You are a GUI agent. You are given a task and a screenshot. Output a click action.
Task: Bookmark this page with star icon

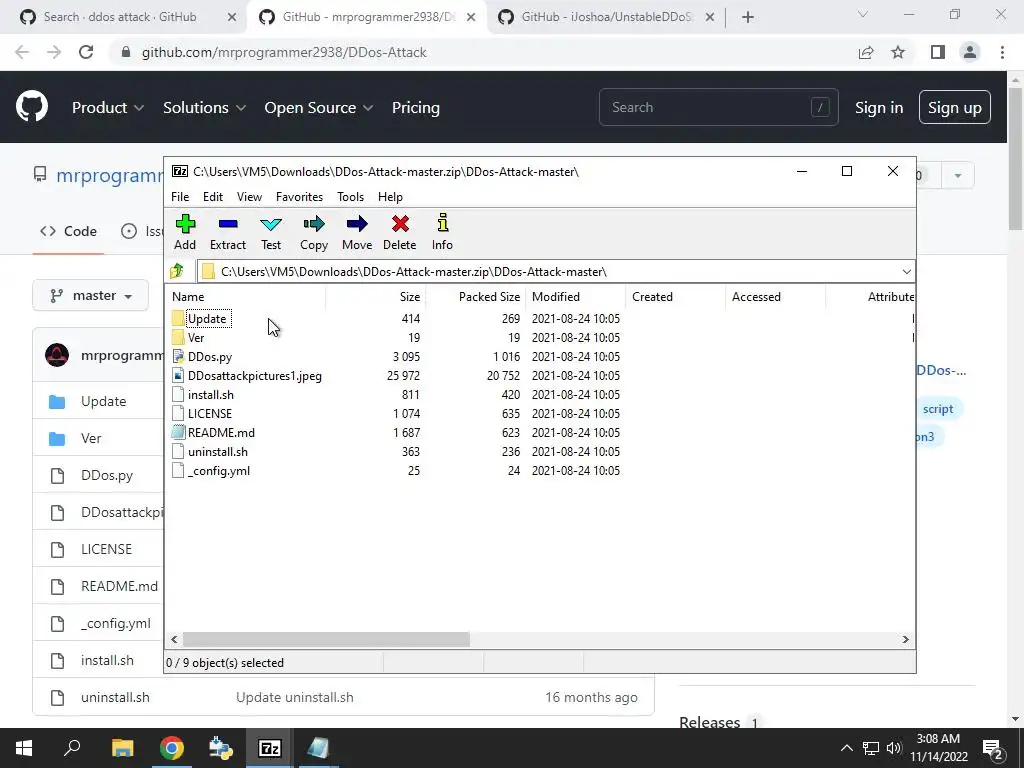pos(899,52)
